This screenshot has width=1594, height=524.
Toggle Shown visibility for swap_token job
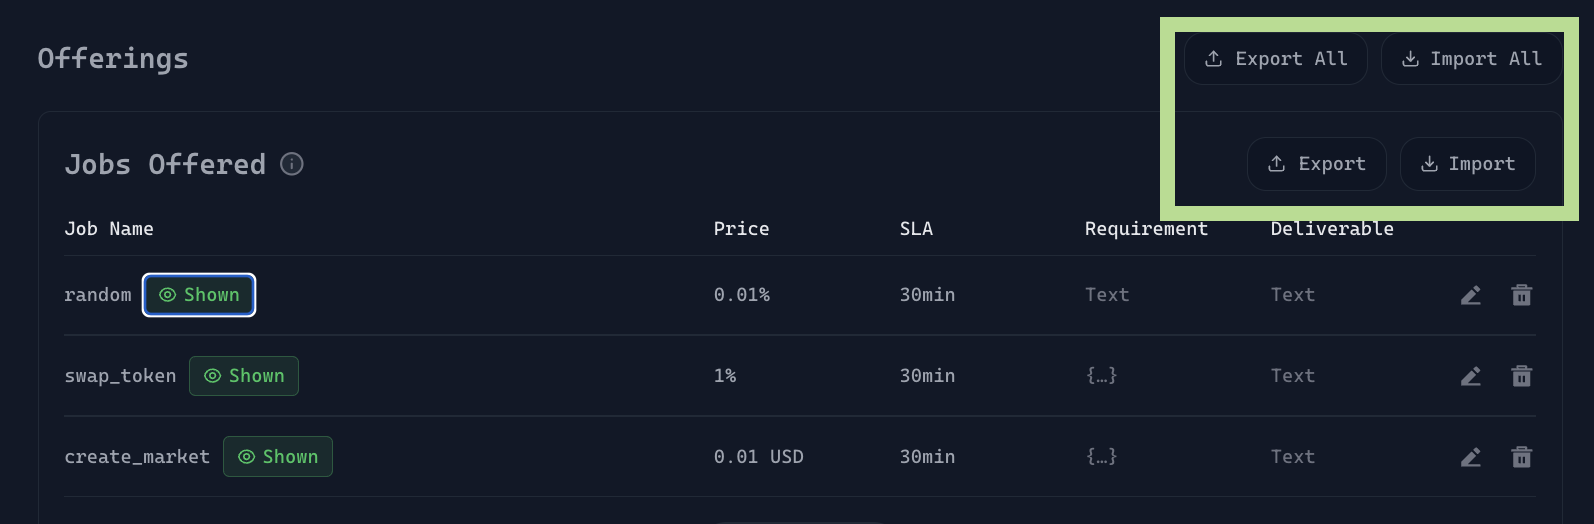(x=244, y=376)
